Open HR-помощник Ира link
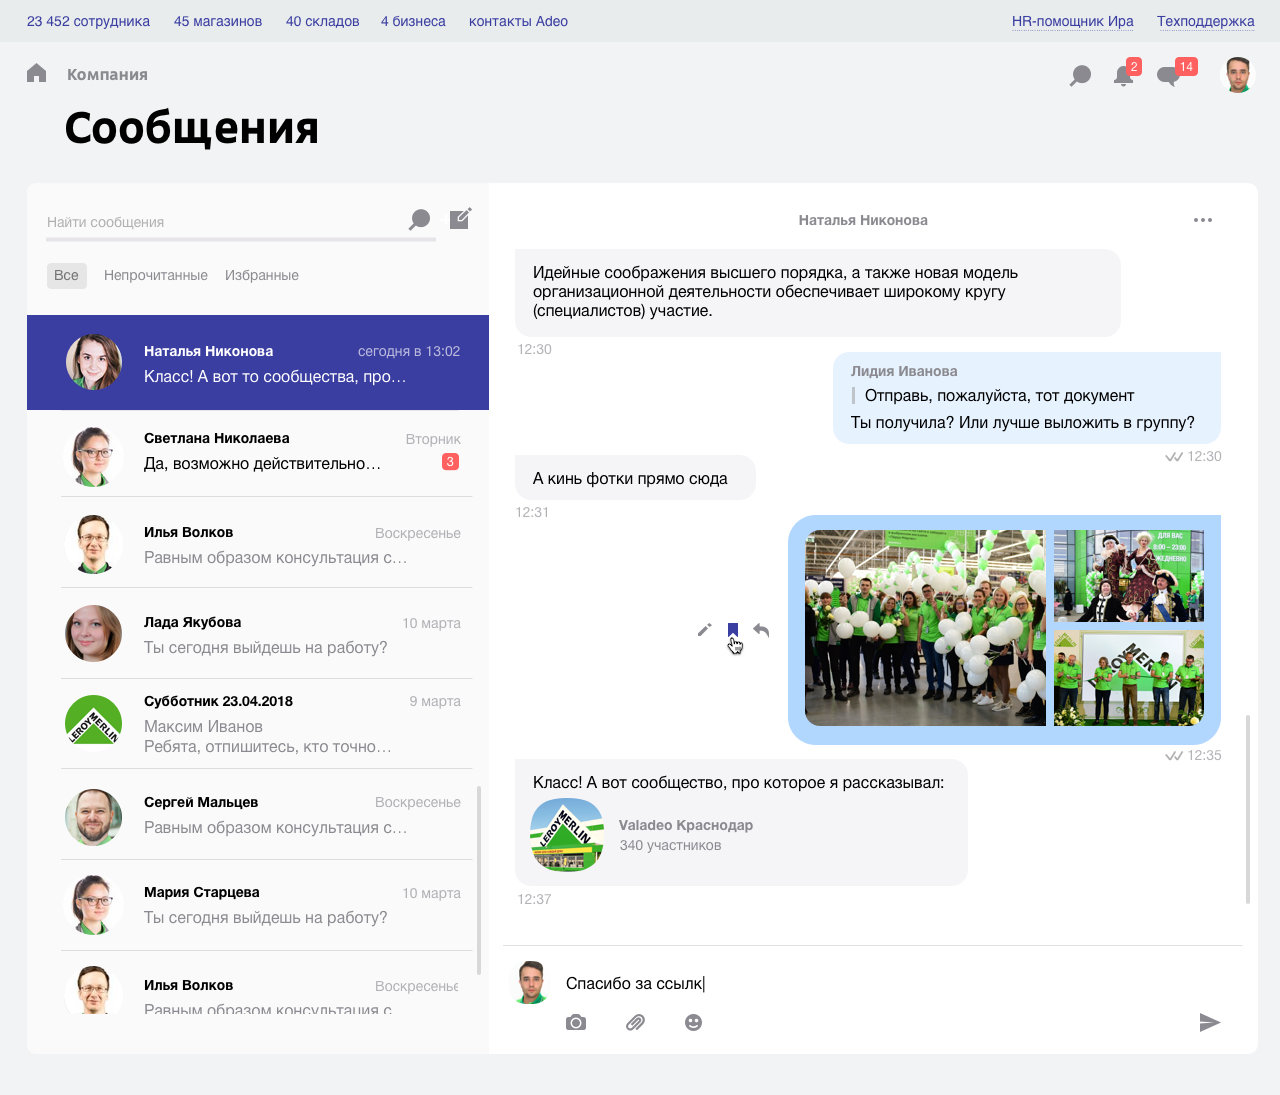This screenshot has height=1095, width=1280. (x=1072, y=21)
